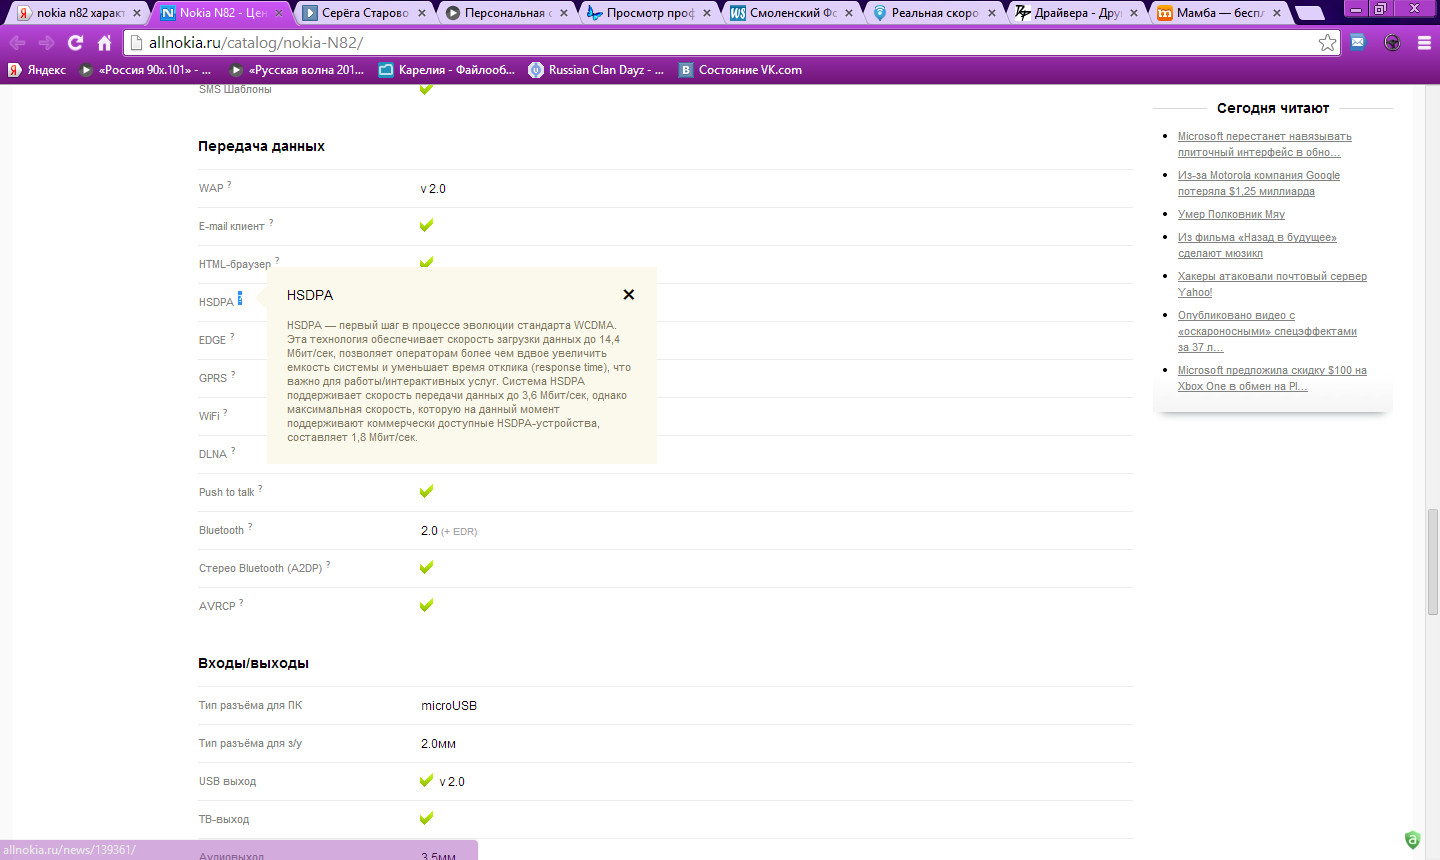
Task: Open the AVRCP question mark hint
Action: (241, 602)
